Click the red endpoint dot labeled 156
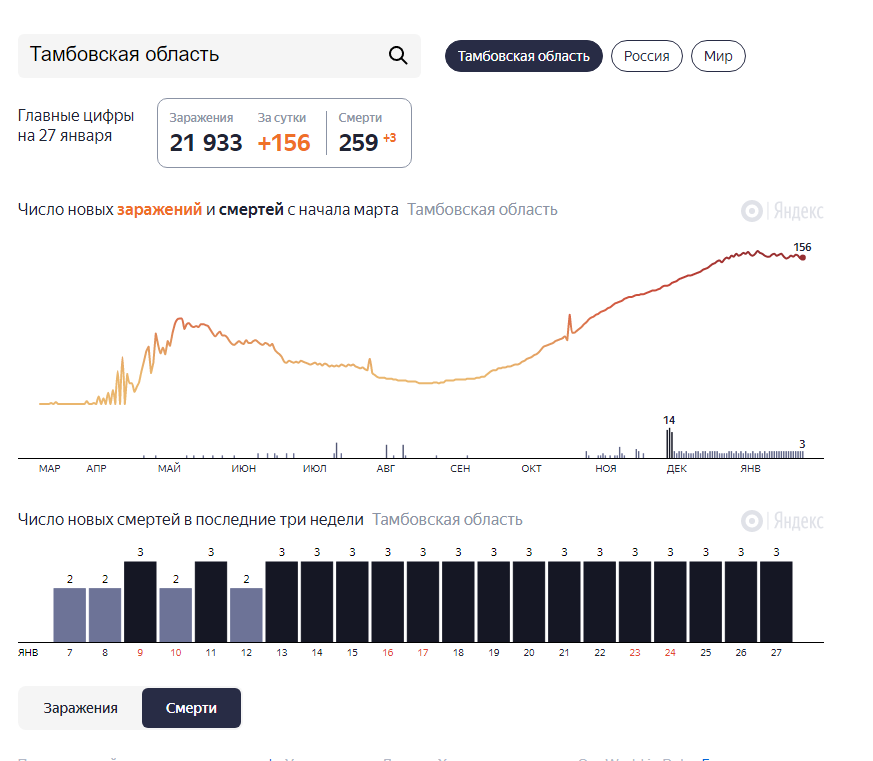Image resolution: width=873 pixels, height=761 pixels. tap(802, 257)
